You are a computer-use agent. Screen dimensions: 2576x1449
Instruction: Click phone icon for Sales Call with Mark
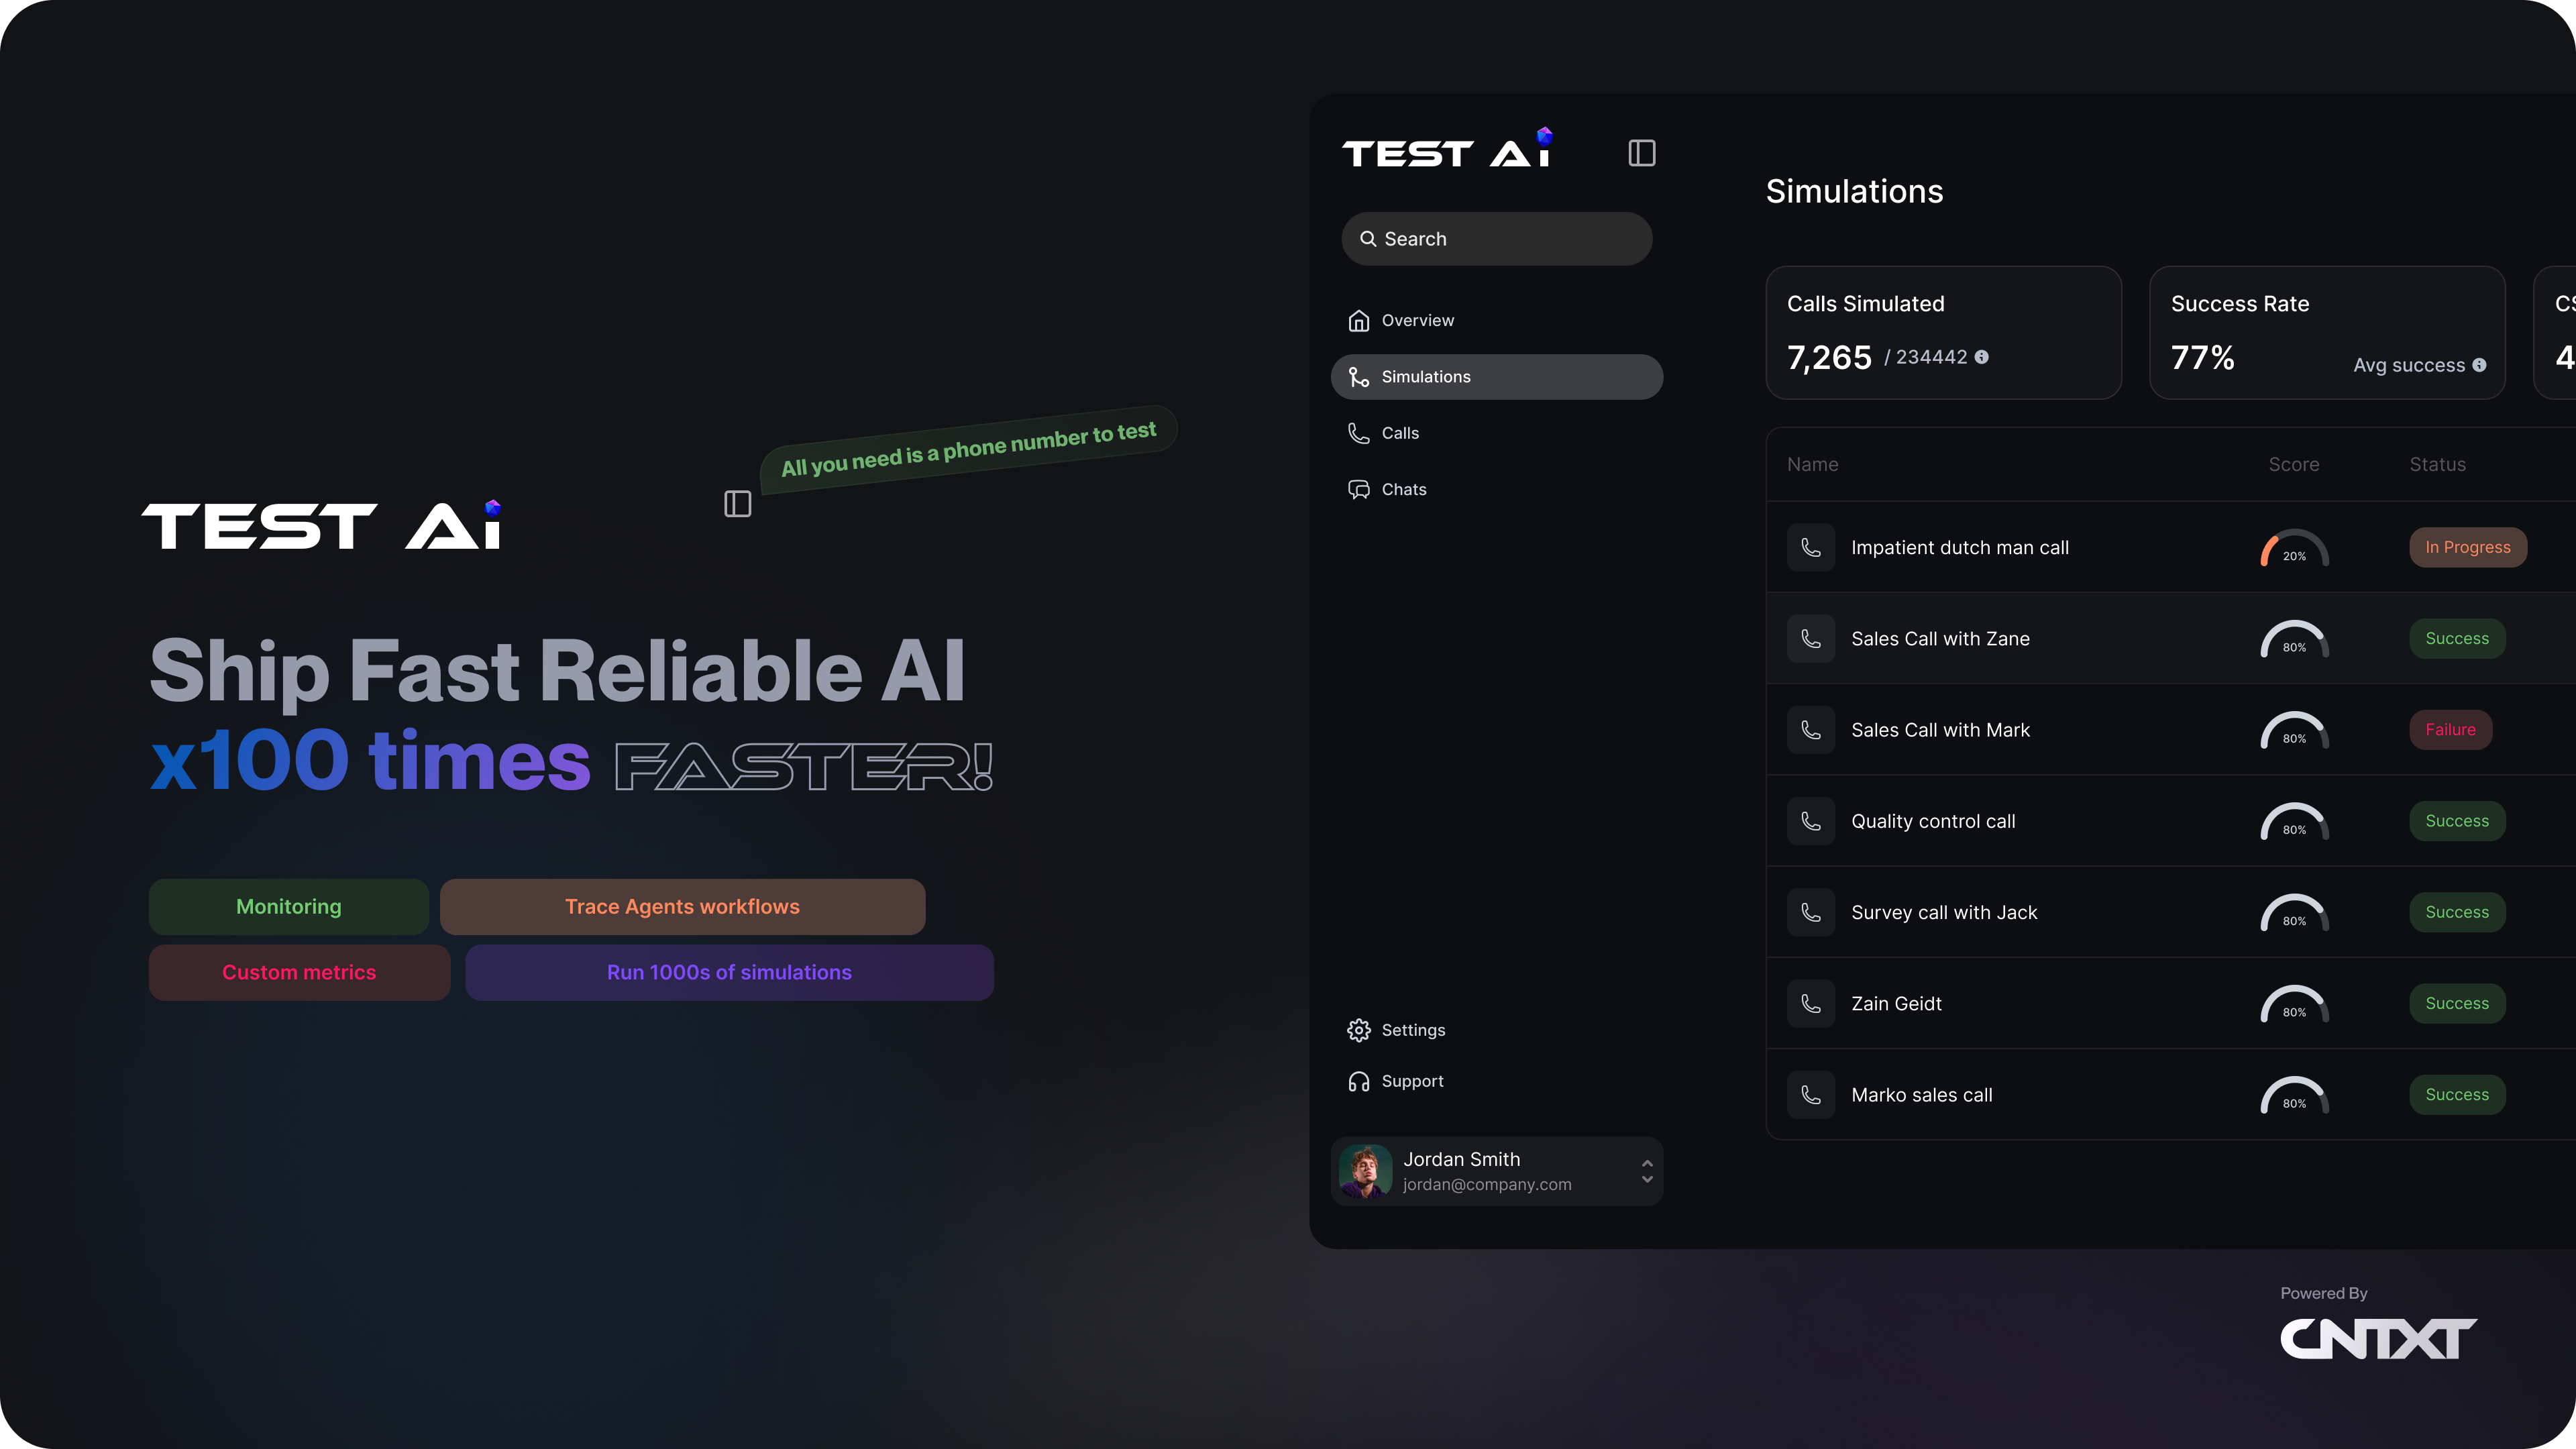[1811, 730]
